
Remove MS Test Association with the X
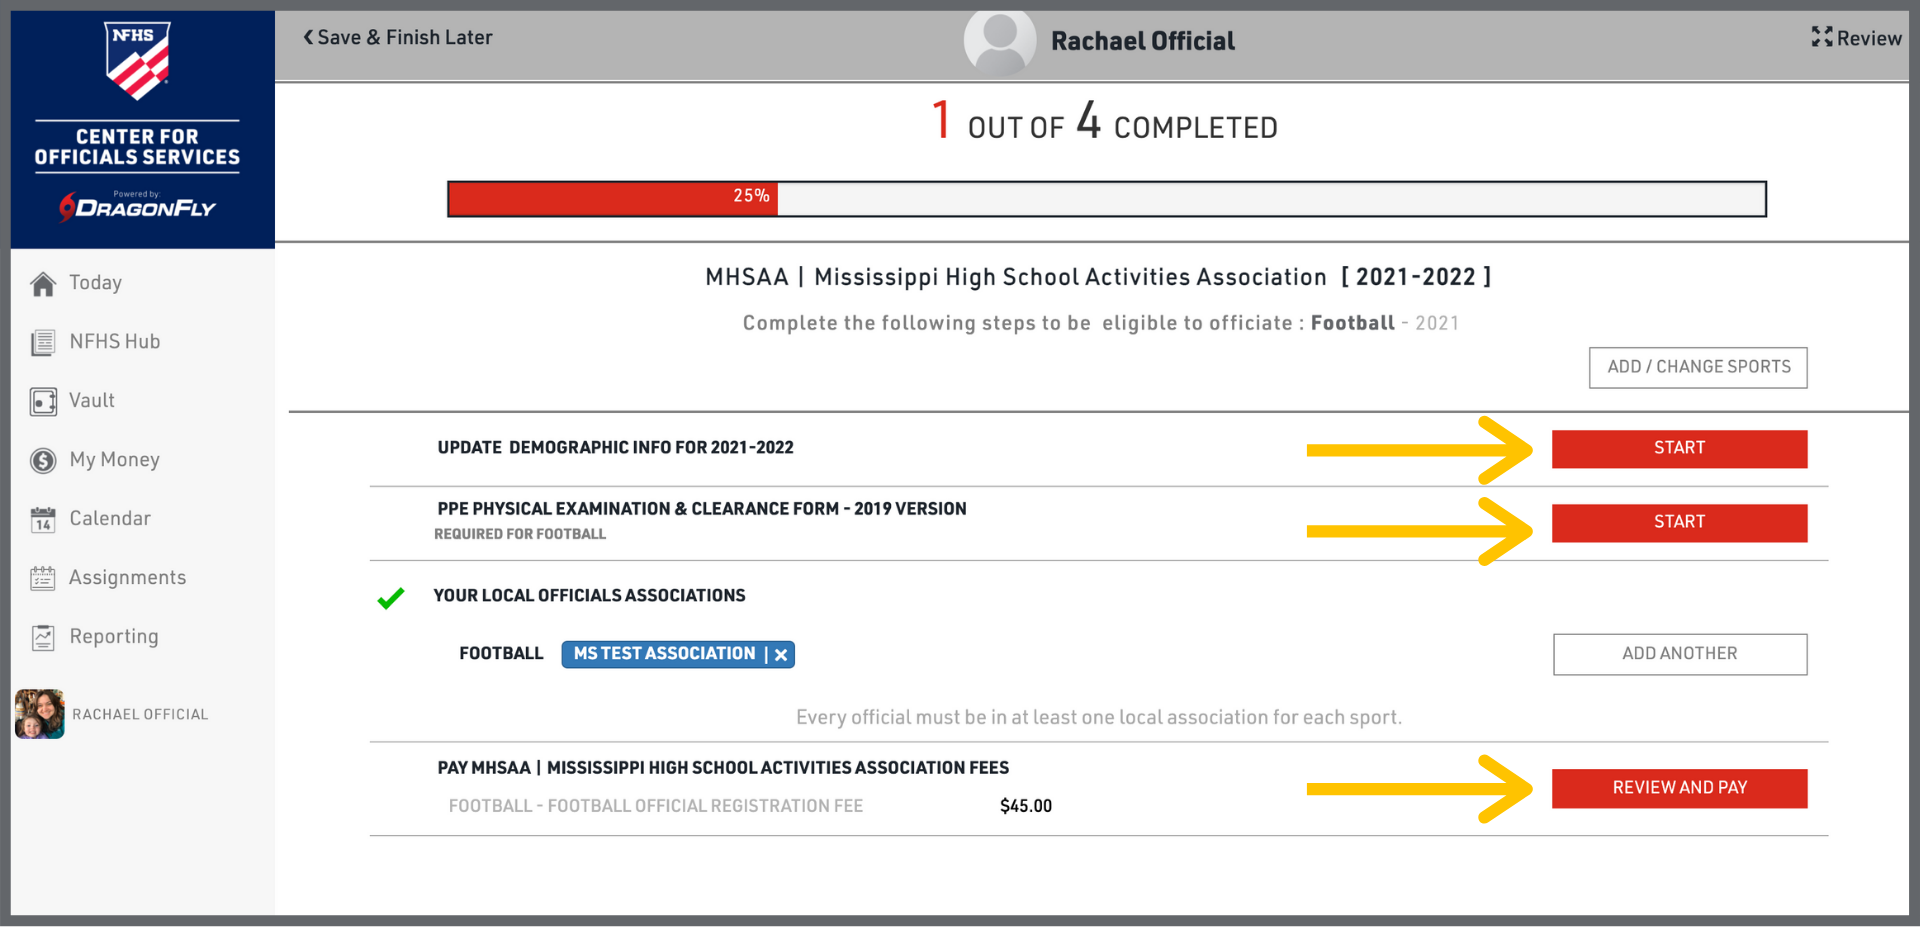pos(781,655)
